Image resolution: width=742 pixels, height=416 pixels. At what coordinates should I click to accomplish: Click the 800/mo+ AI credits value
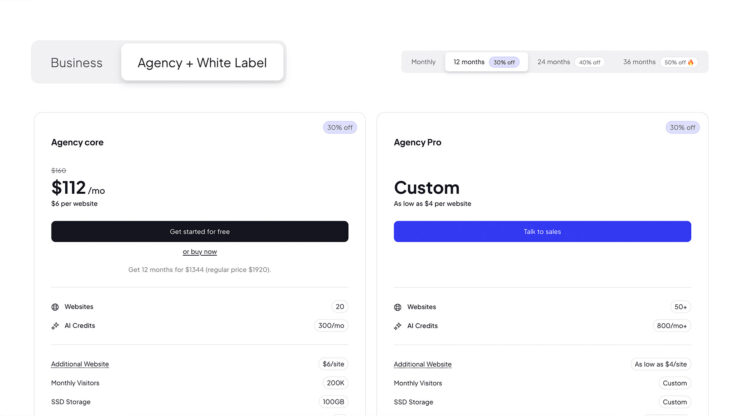671,326
